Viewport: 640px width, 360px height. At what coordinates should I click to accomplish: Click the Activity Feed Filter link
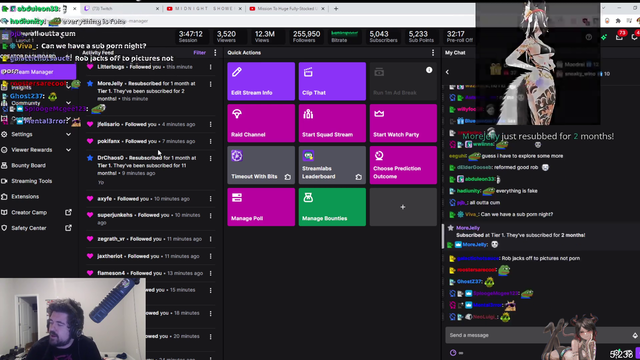(x=199, y=53)
